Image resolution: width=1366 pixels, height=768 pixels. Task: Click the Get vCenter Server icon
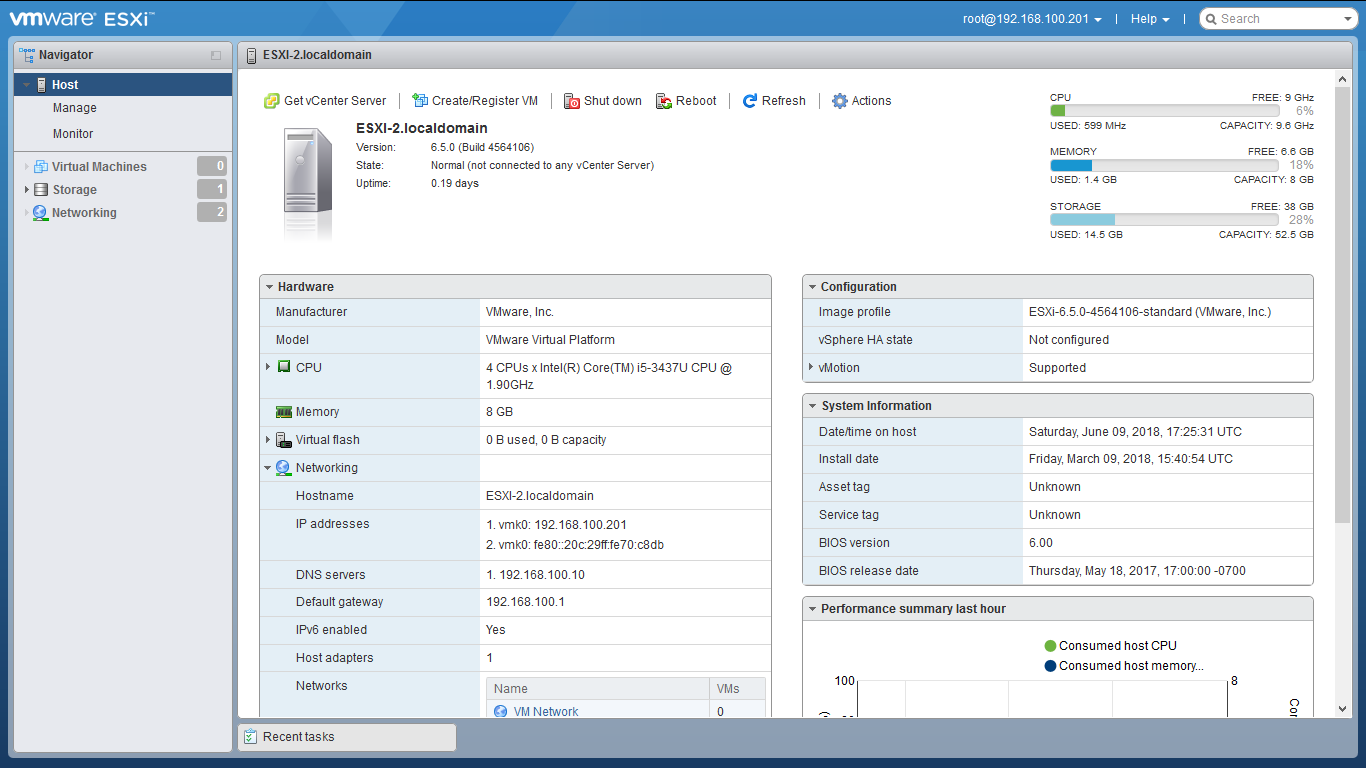click(271, 101)
